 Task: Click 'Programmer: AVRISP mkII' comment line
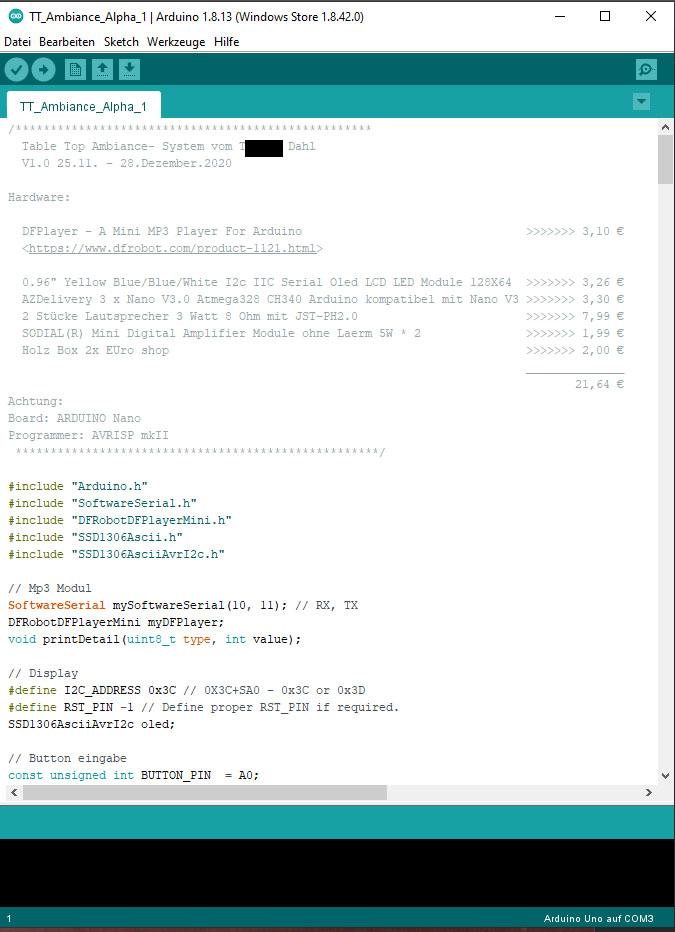(x=88, y=435)
